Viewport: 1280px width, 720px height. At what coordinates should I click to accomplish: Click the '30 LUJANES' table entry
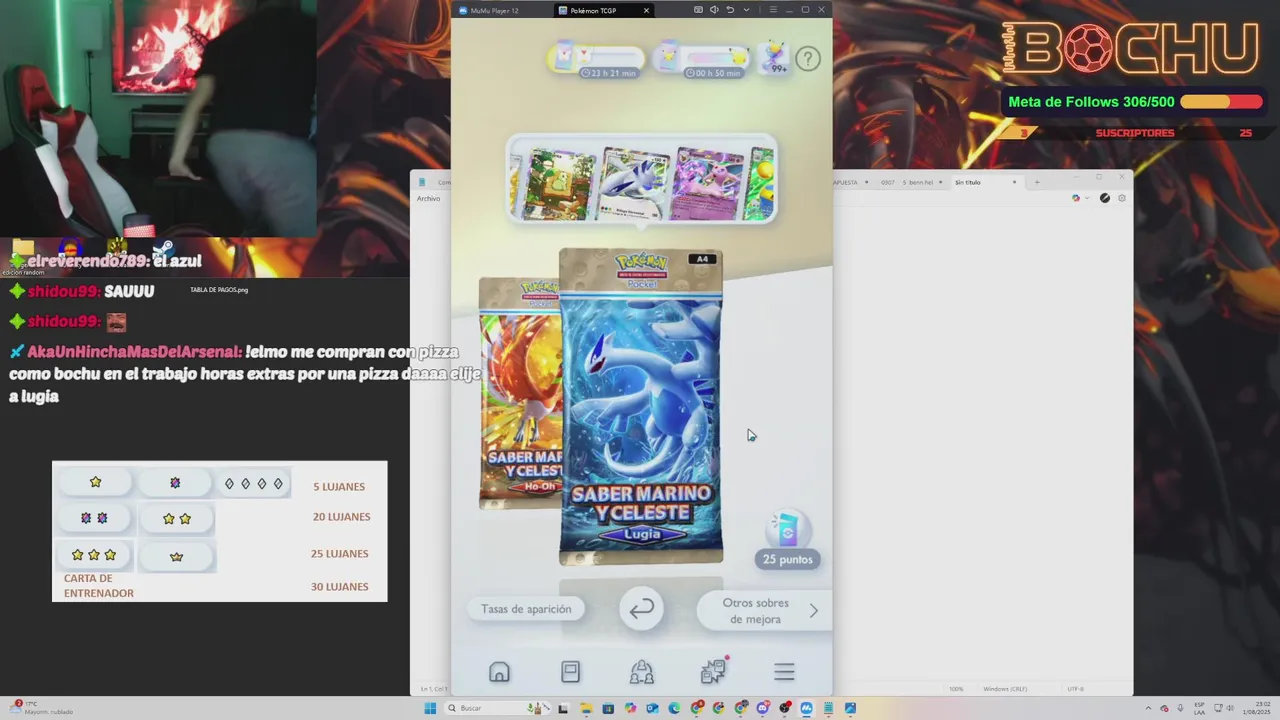pyautogui.click(x=340, y=587)
